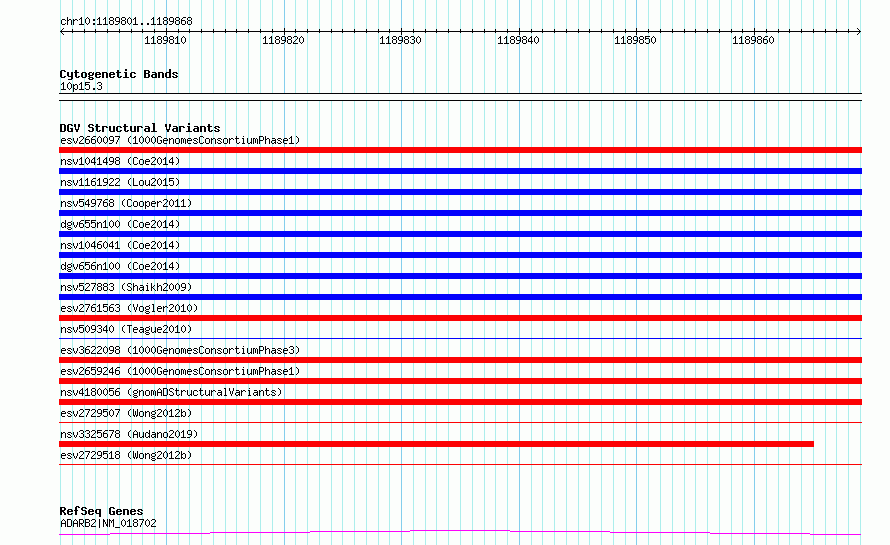Screen dimensions: 890x545
Task: Click ruler position 1189860
Action: [x=753, y=40]
